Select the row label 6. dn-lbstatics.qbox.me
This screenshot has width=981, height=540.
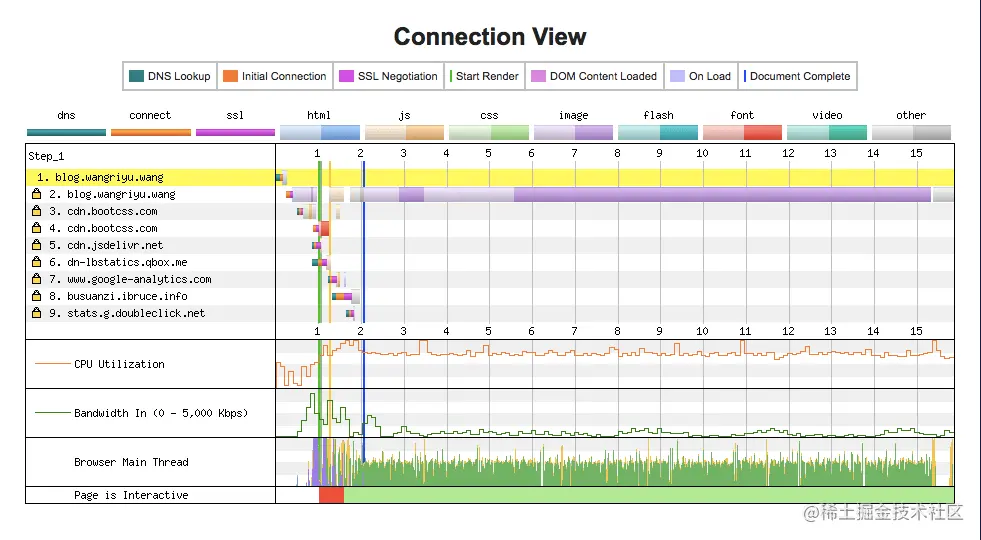coord(118,262)
